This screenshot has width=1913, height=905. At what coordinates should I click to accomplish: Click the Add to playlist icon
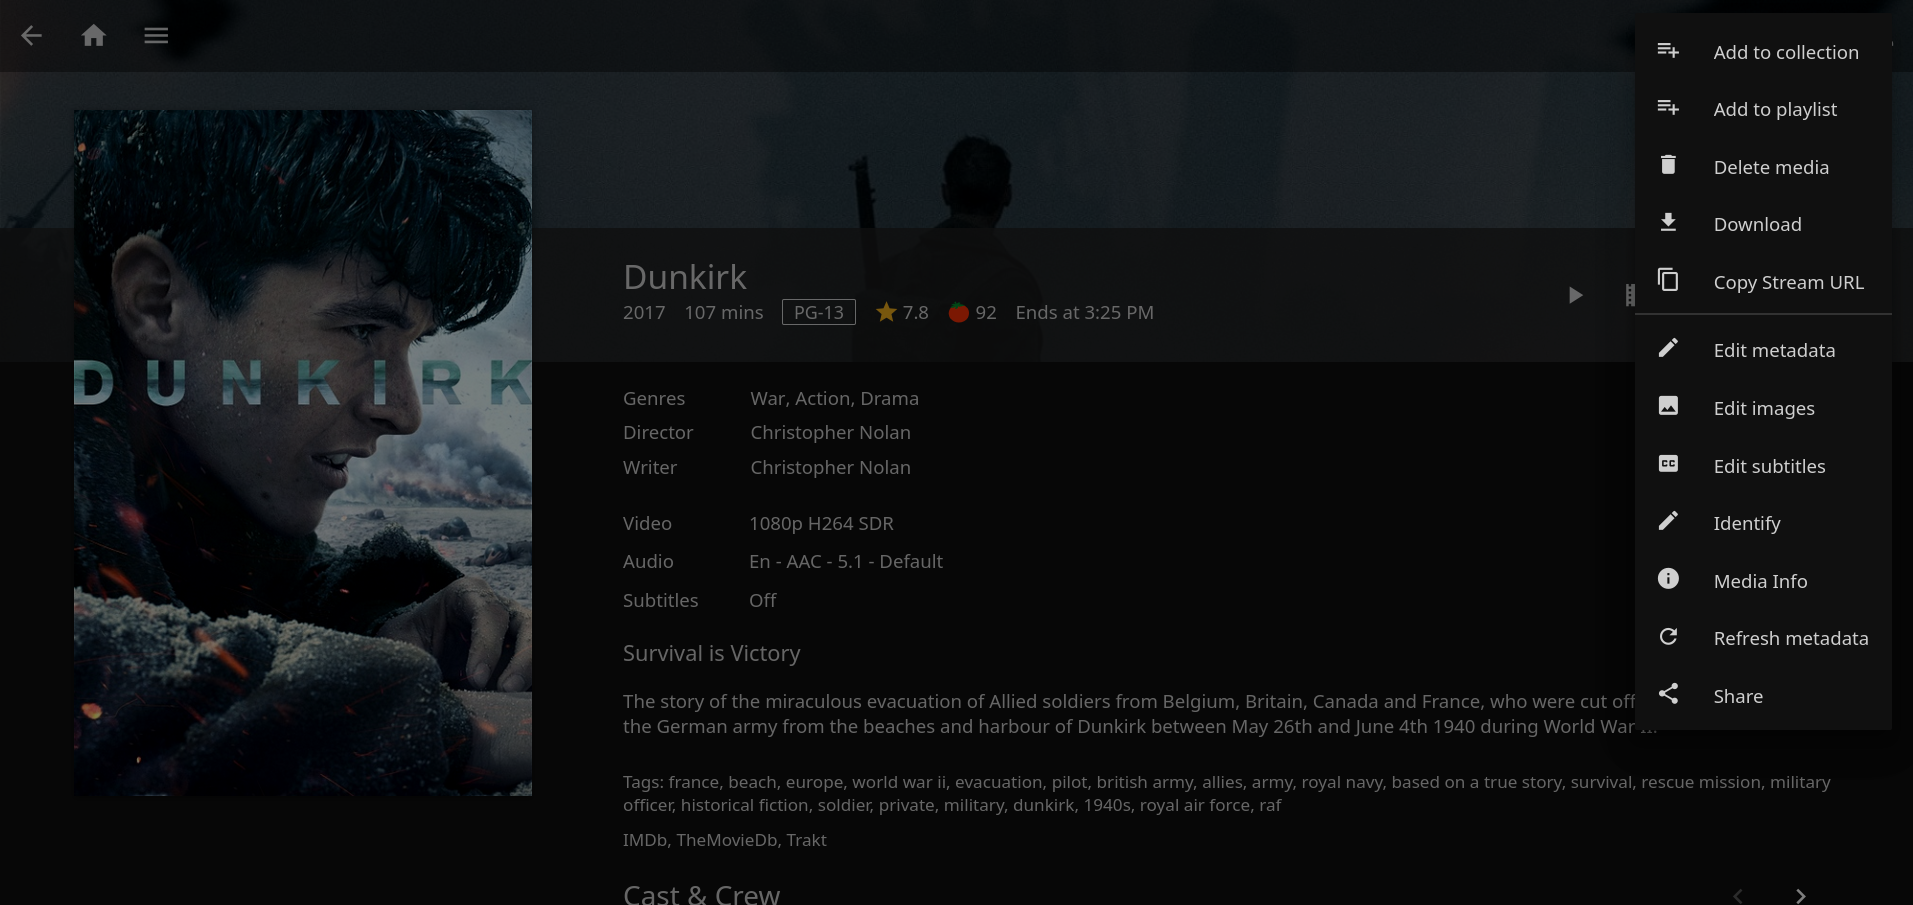pos(1668,107)
